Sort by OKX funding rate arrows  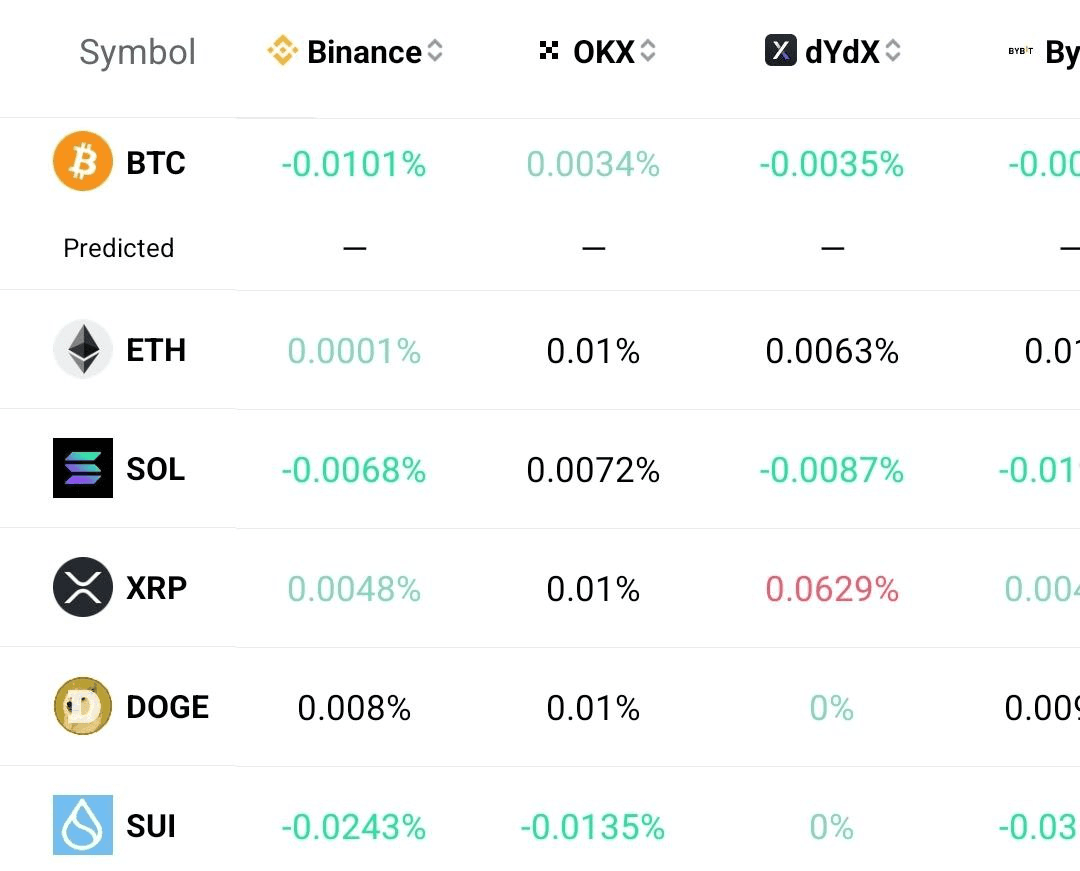(648, 51)
